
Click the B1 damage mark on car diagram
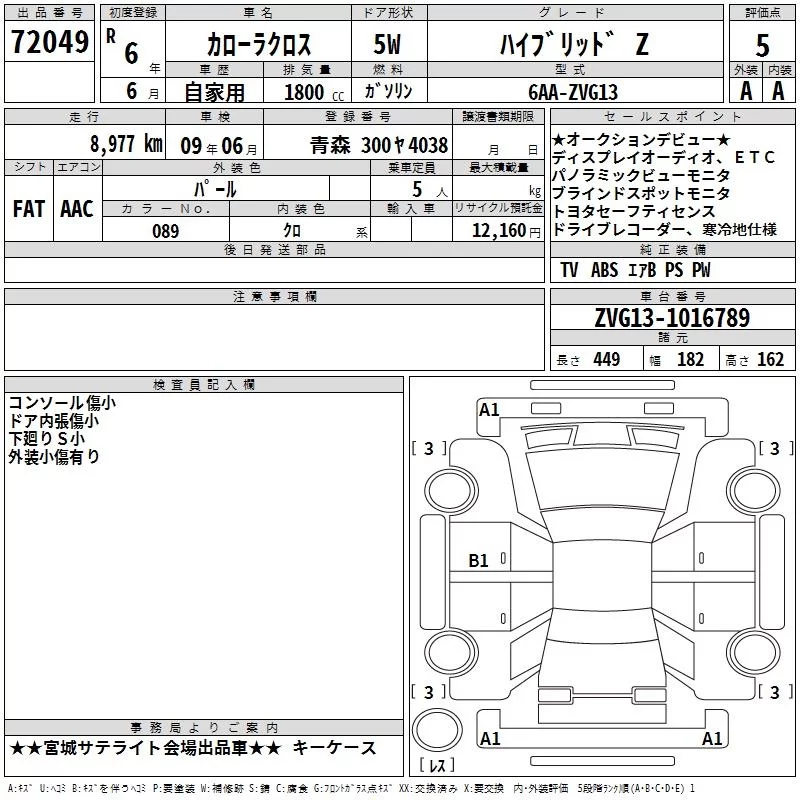(x=478, y=561)
